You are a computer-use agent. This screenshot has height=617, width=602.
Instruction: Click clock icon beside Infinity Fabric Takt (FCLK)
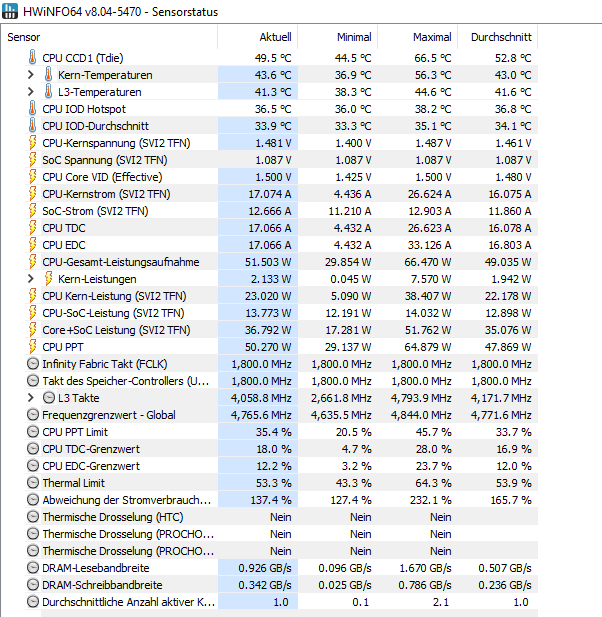click(x=33, y=364)
